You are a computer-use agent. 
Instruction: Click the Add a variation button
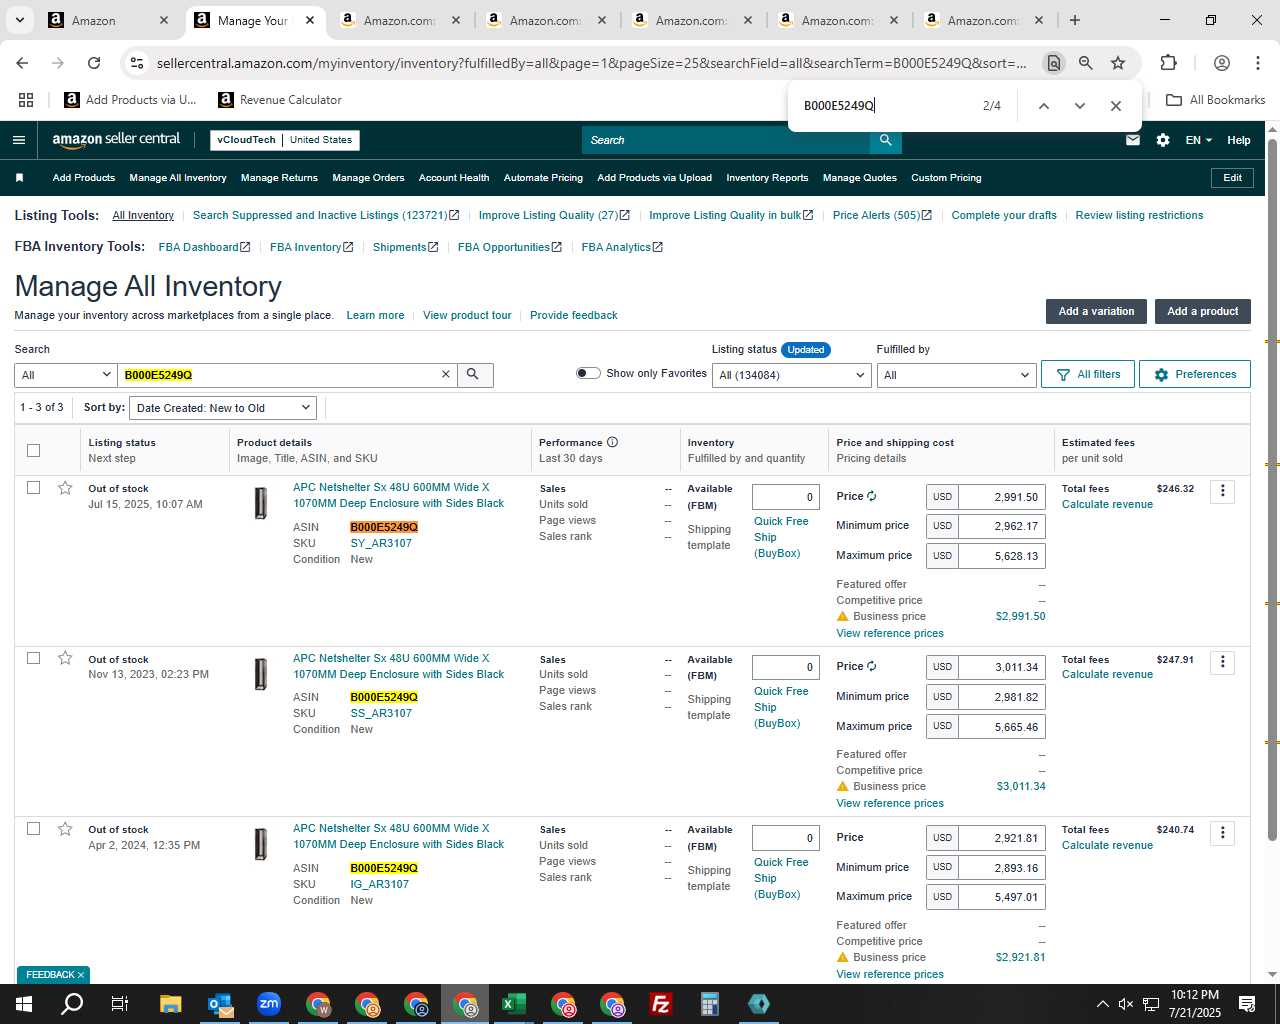(x=1096, y=311)
